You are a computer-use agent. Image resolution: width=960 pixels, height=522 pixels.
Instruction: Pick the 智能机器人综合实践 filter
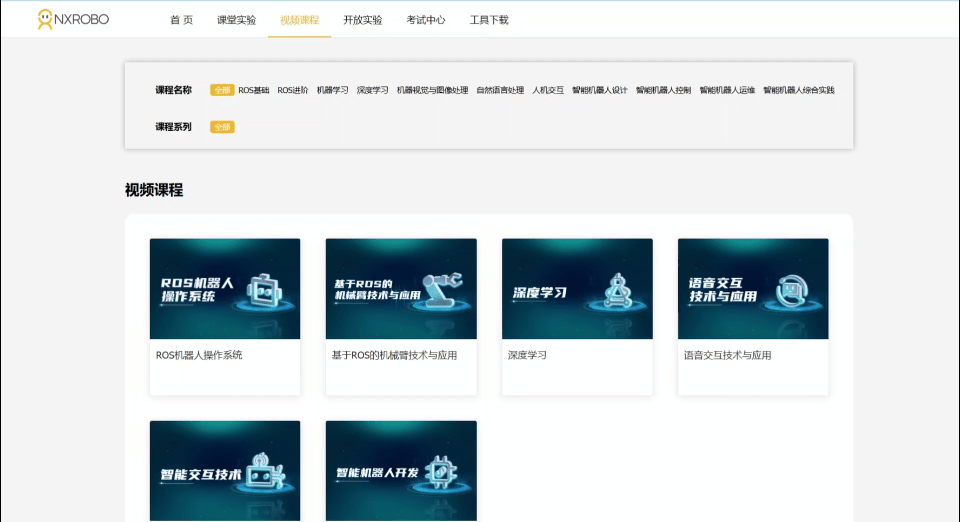(798, 90)
